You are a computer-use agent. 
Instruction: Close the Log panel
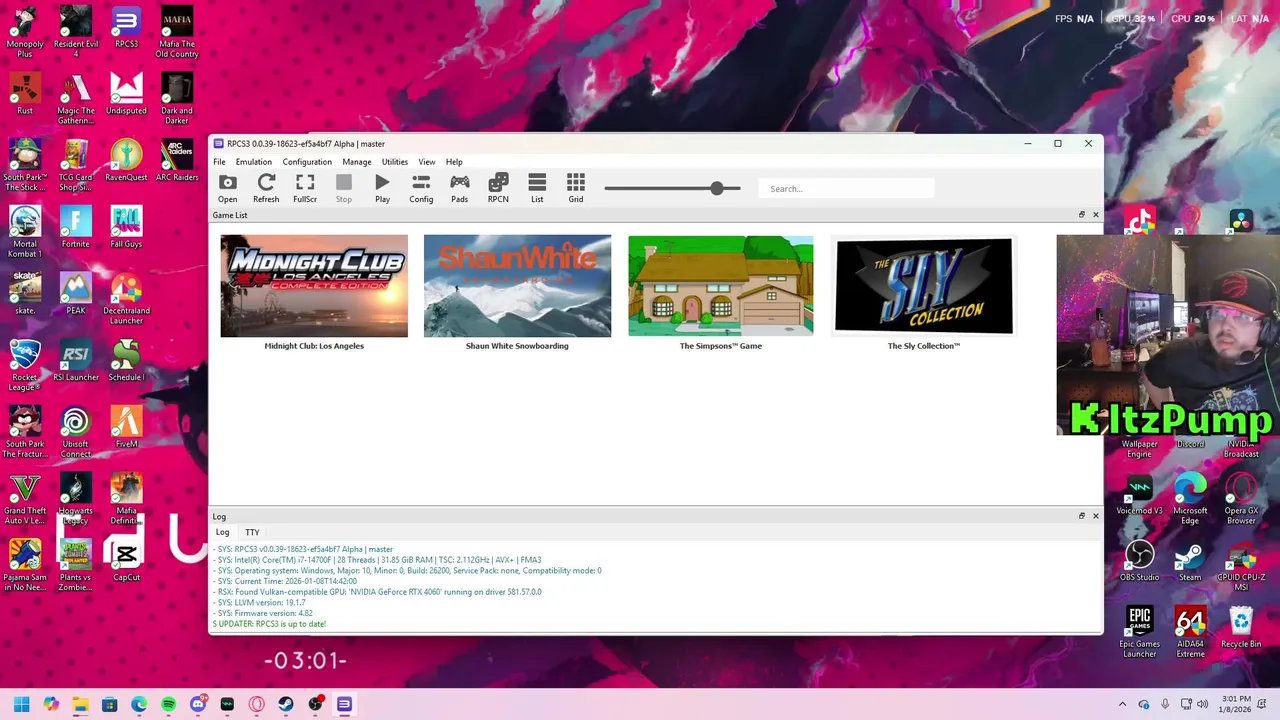[1095, 516]
